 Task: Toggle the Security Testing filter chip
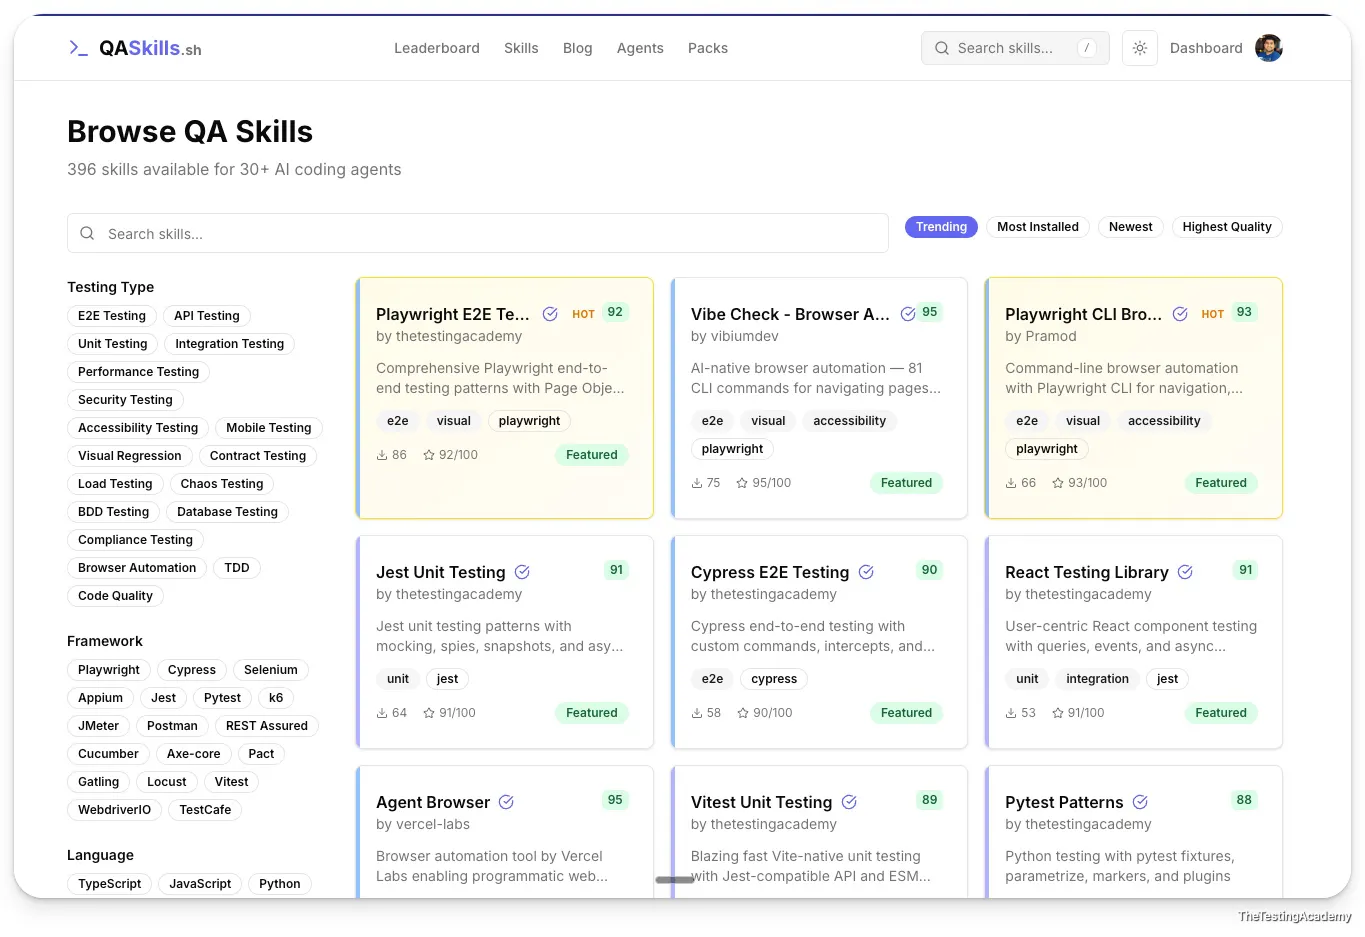coord(125,400)
